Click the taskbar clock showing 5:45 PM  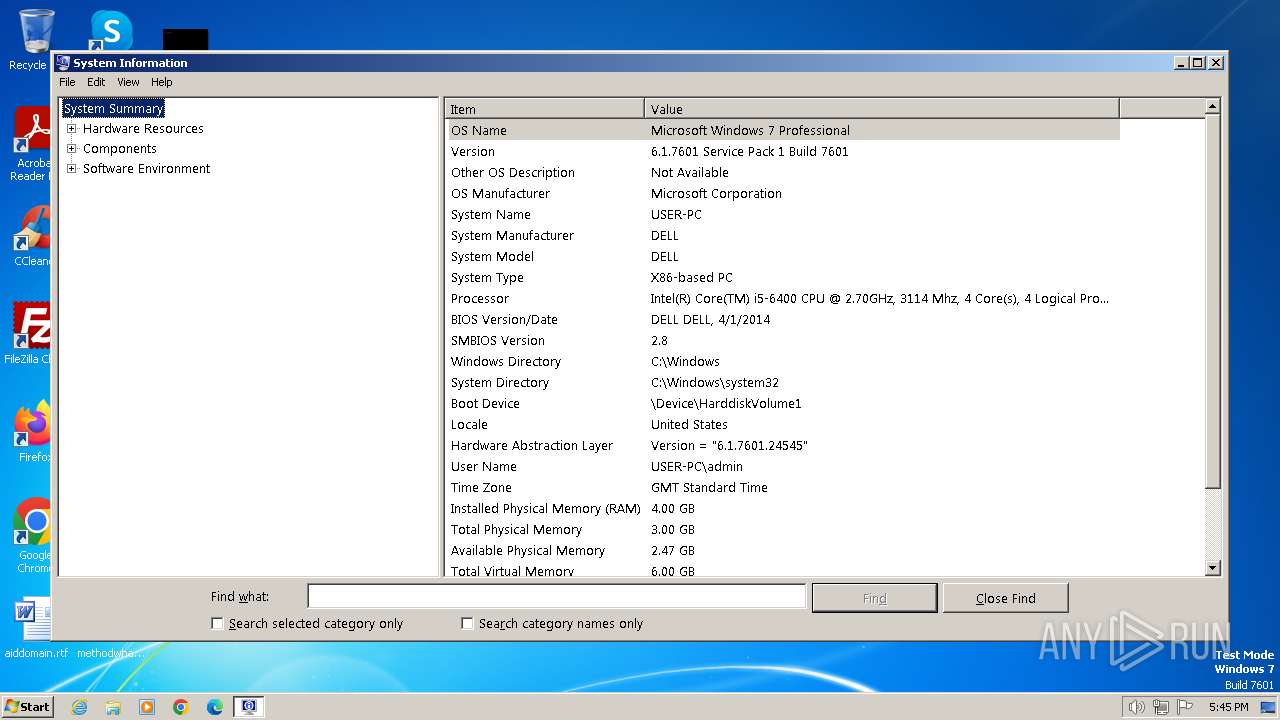tap(1228, 707)
